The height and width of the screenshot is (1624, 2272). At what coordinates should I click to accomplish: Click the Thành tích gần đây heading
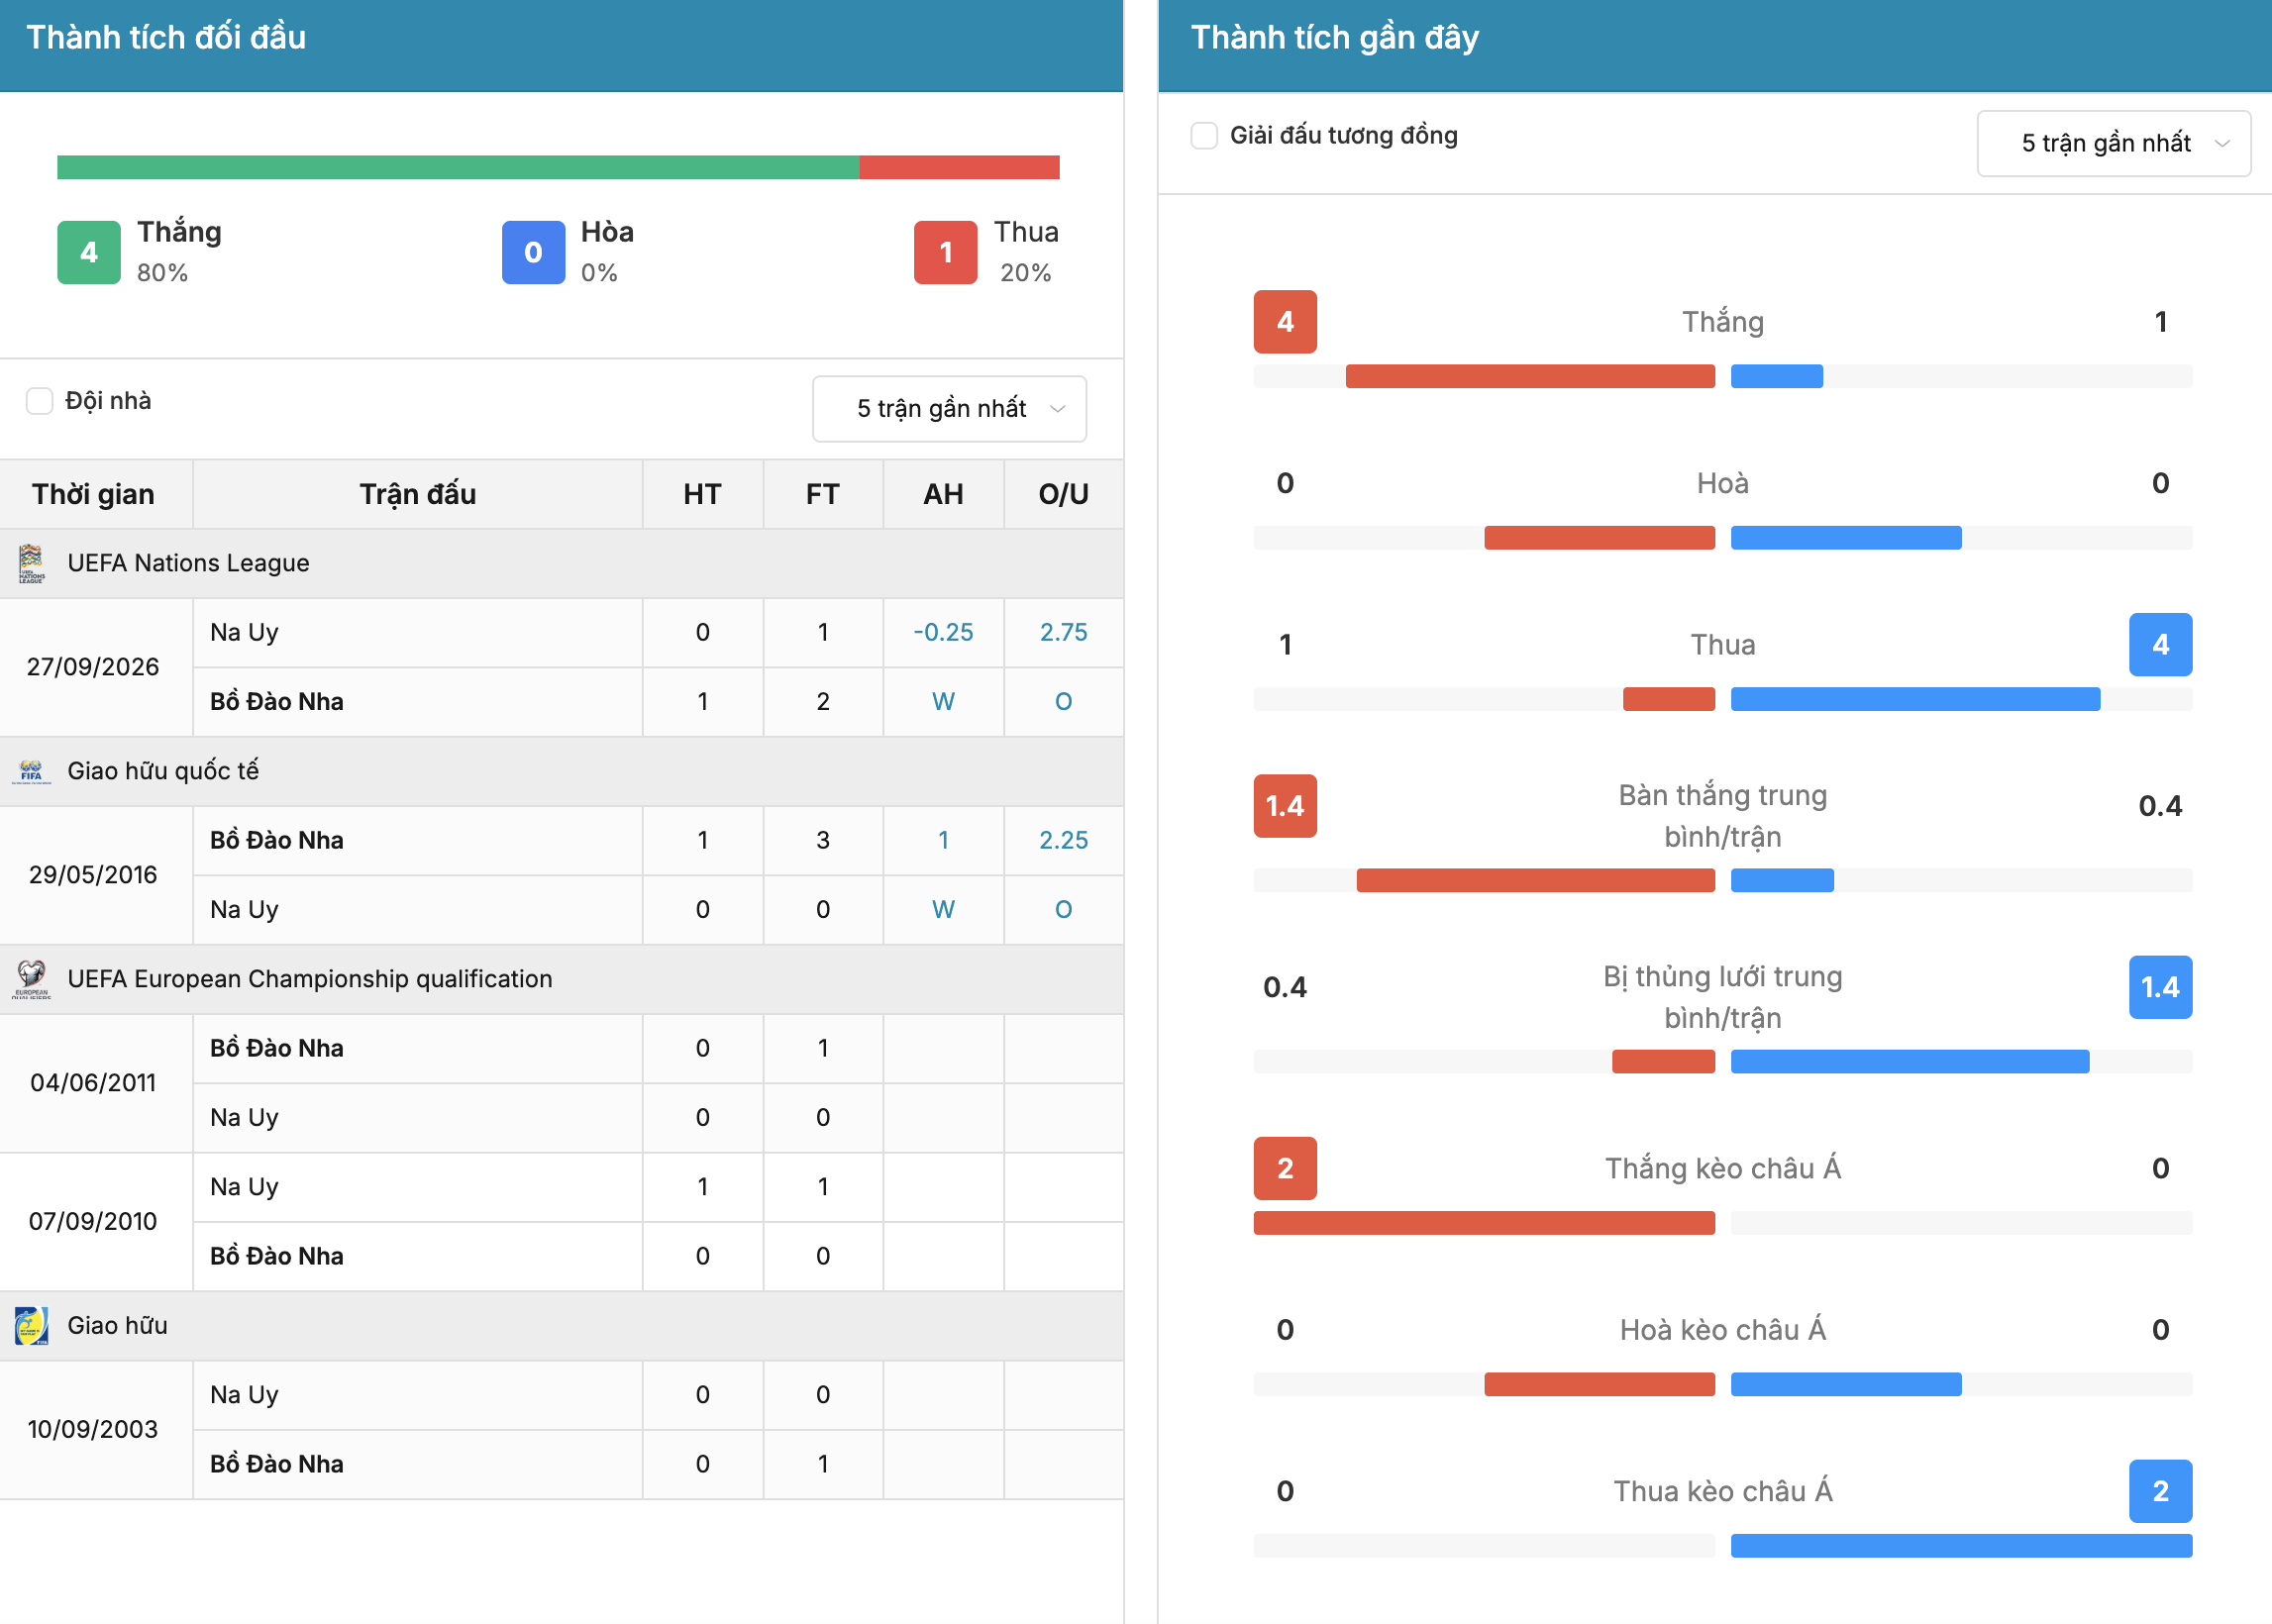click(x=1335, y=37)
